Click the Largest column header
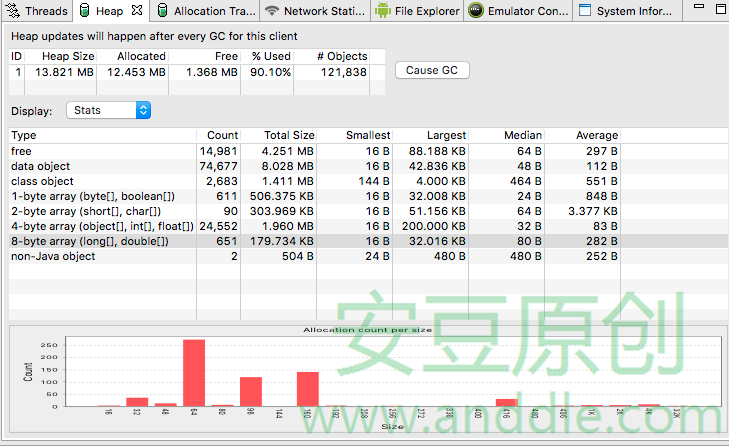This screenshot has width=729, height=446. click(431, 135)
